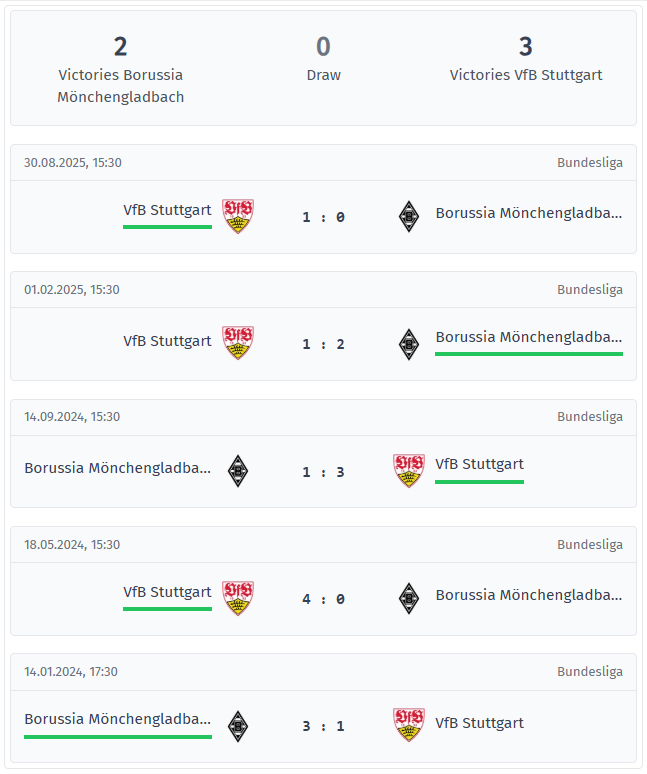Image resolution: width=647 pixels, height=774 pixels.
Task: Click Mönchengladbach crest in 30.08.2025 match
Action: [x=408, y=216]
